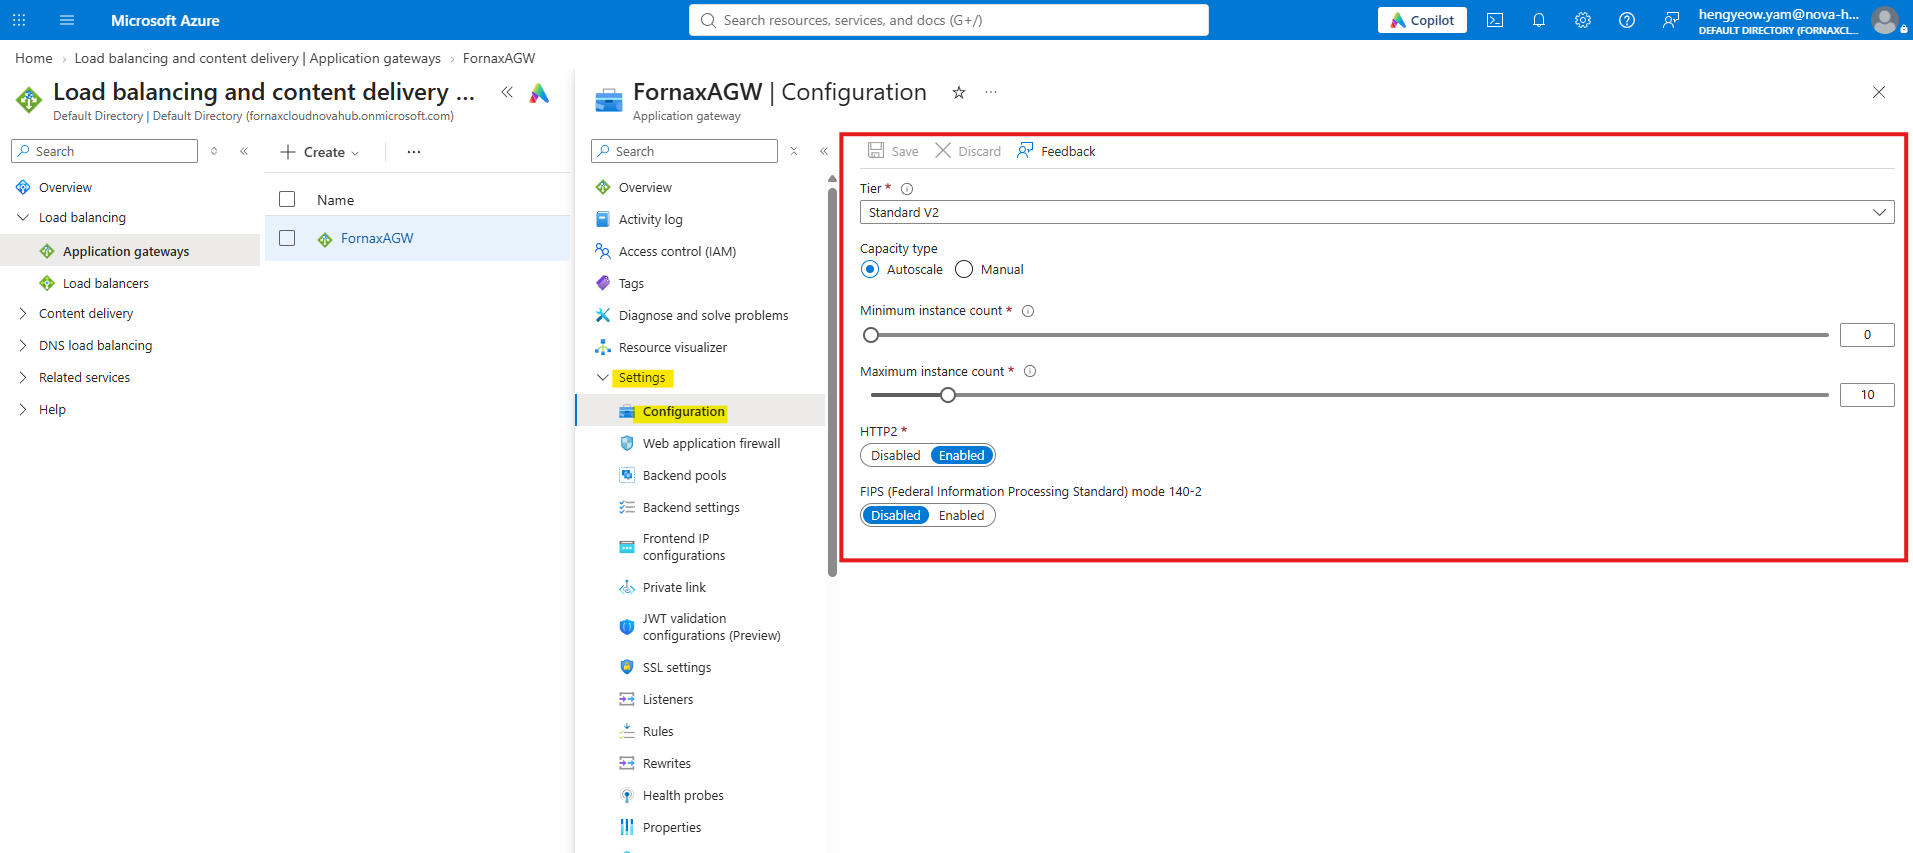This screenshot has width=1913, height=853.
Task: Open the Copilot icon in the left panel header
Action: click(x=539, y=93)
